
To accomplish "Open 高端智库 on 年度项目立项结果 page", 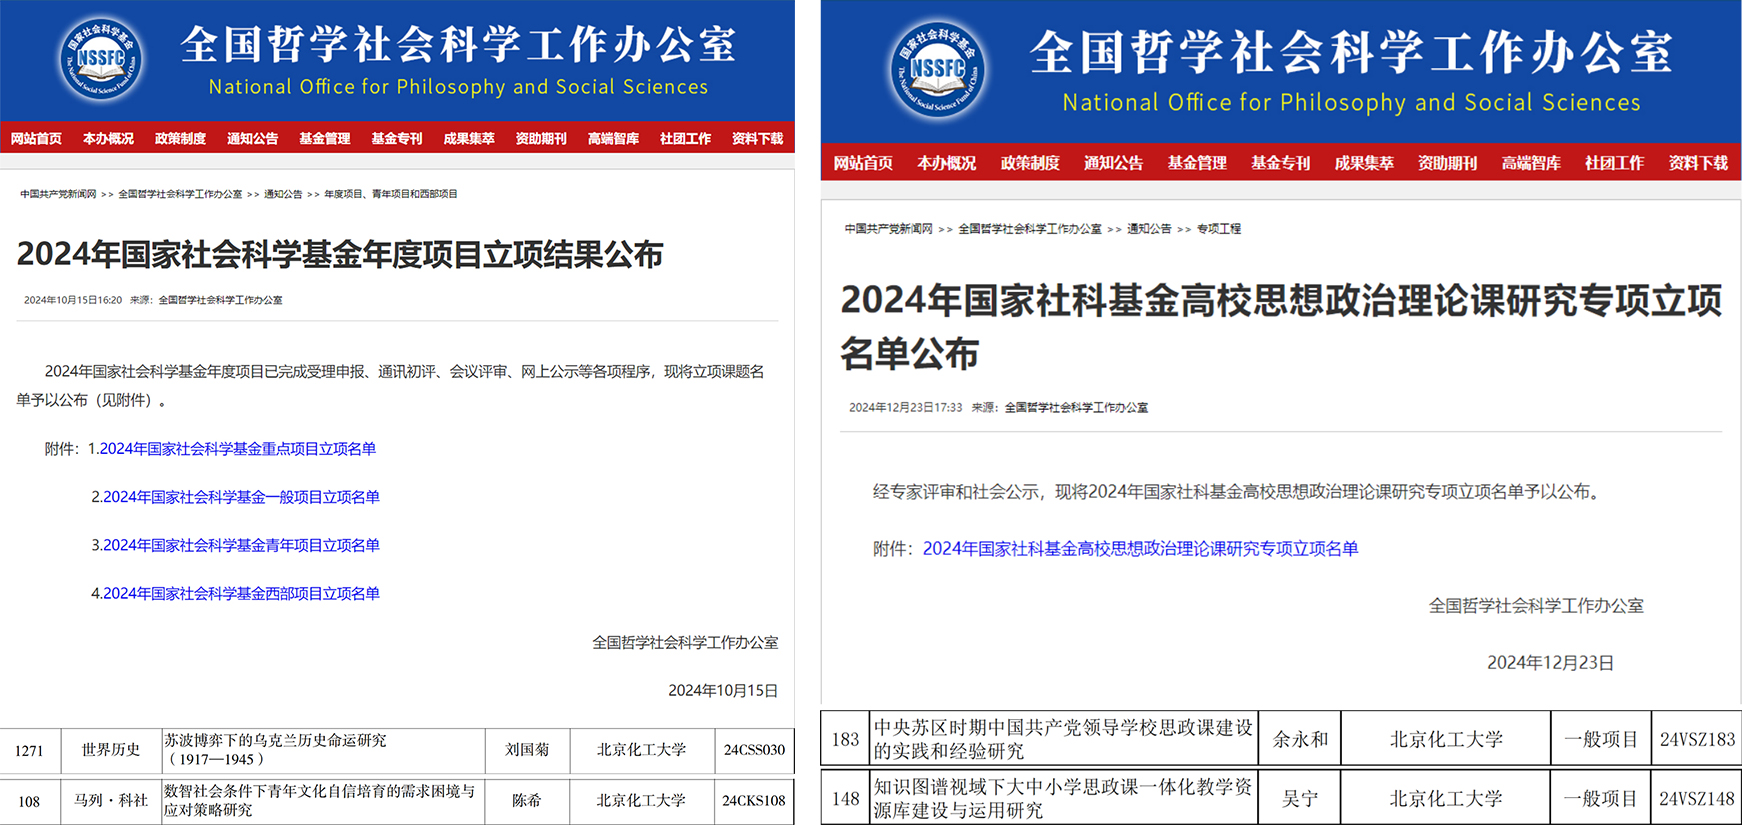I will click(613, 138).
